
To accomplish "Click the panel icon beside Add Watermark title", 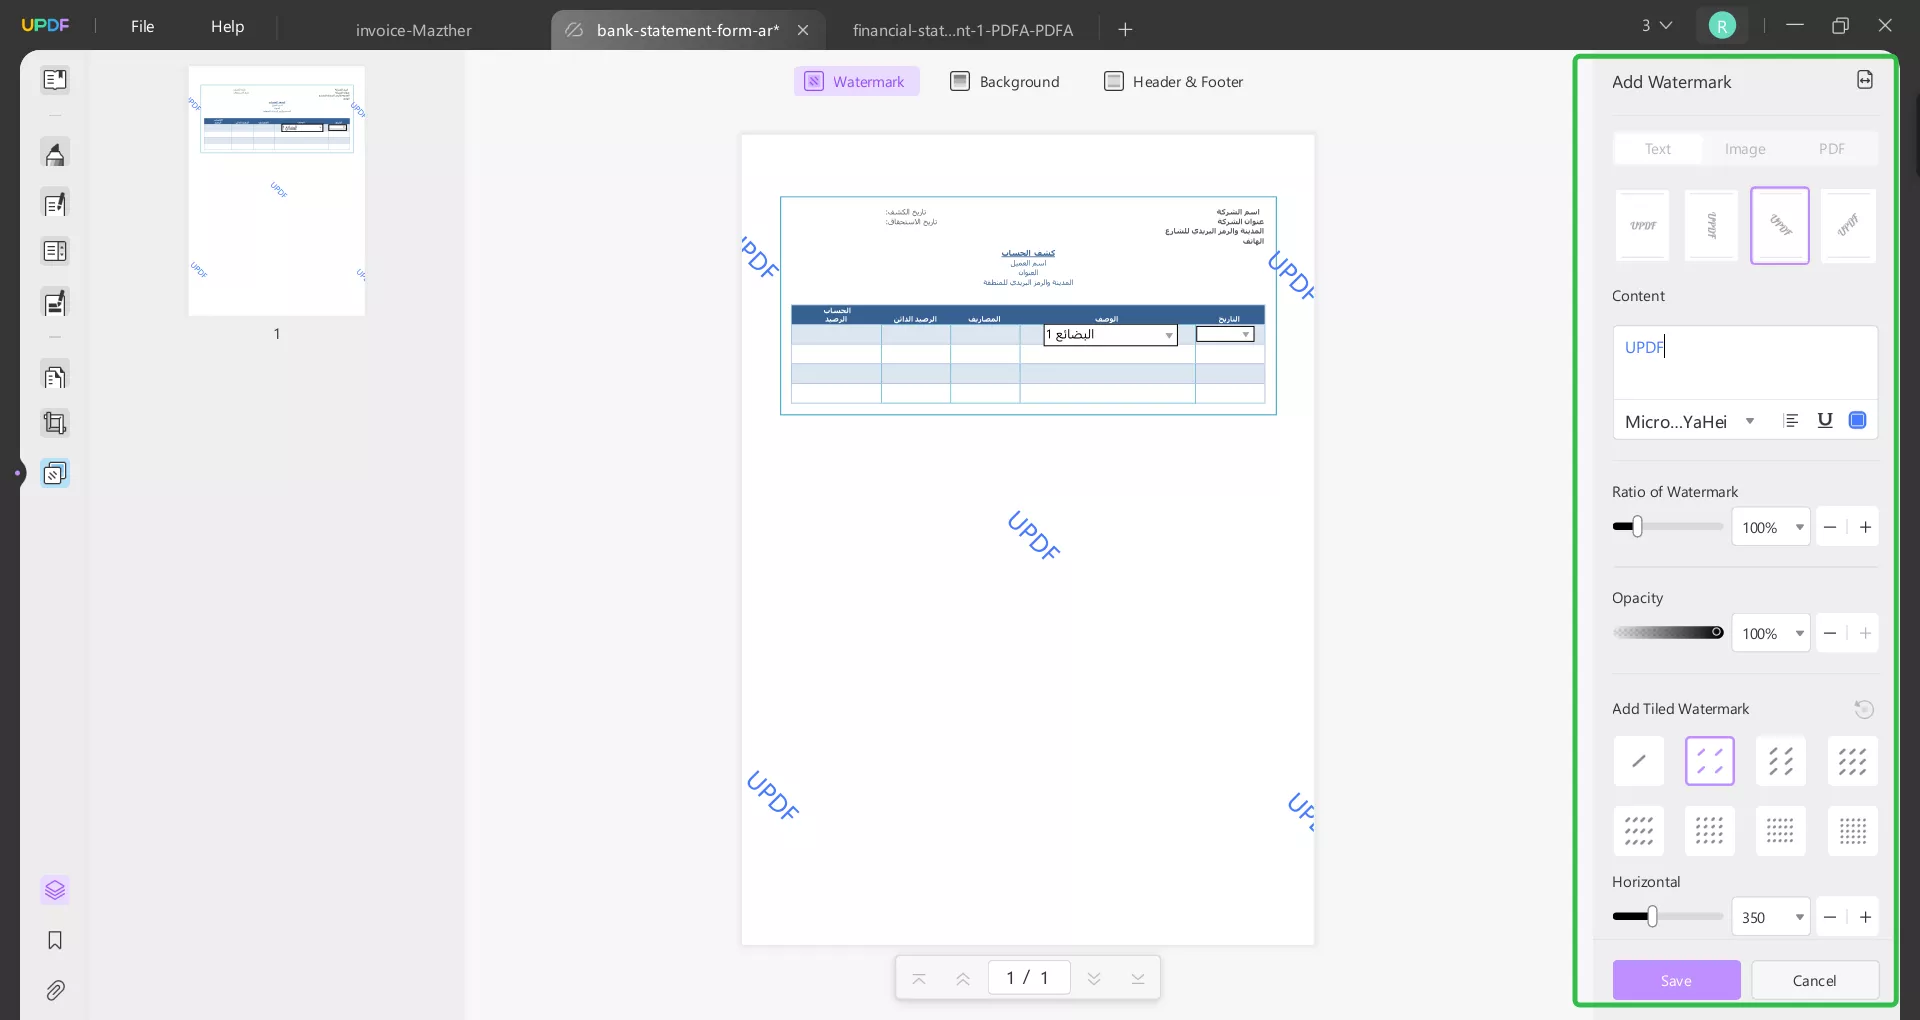I will click(x=1865, y=80).
